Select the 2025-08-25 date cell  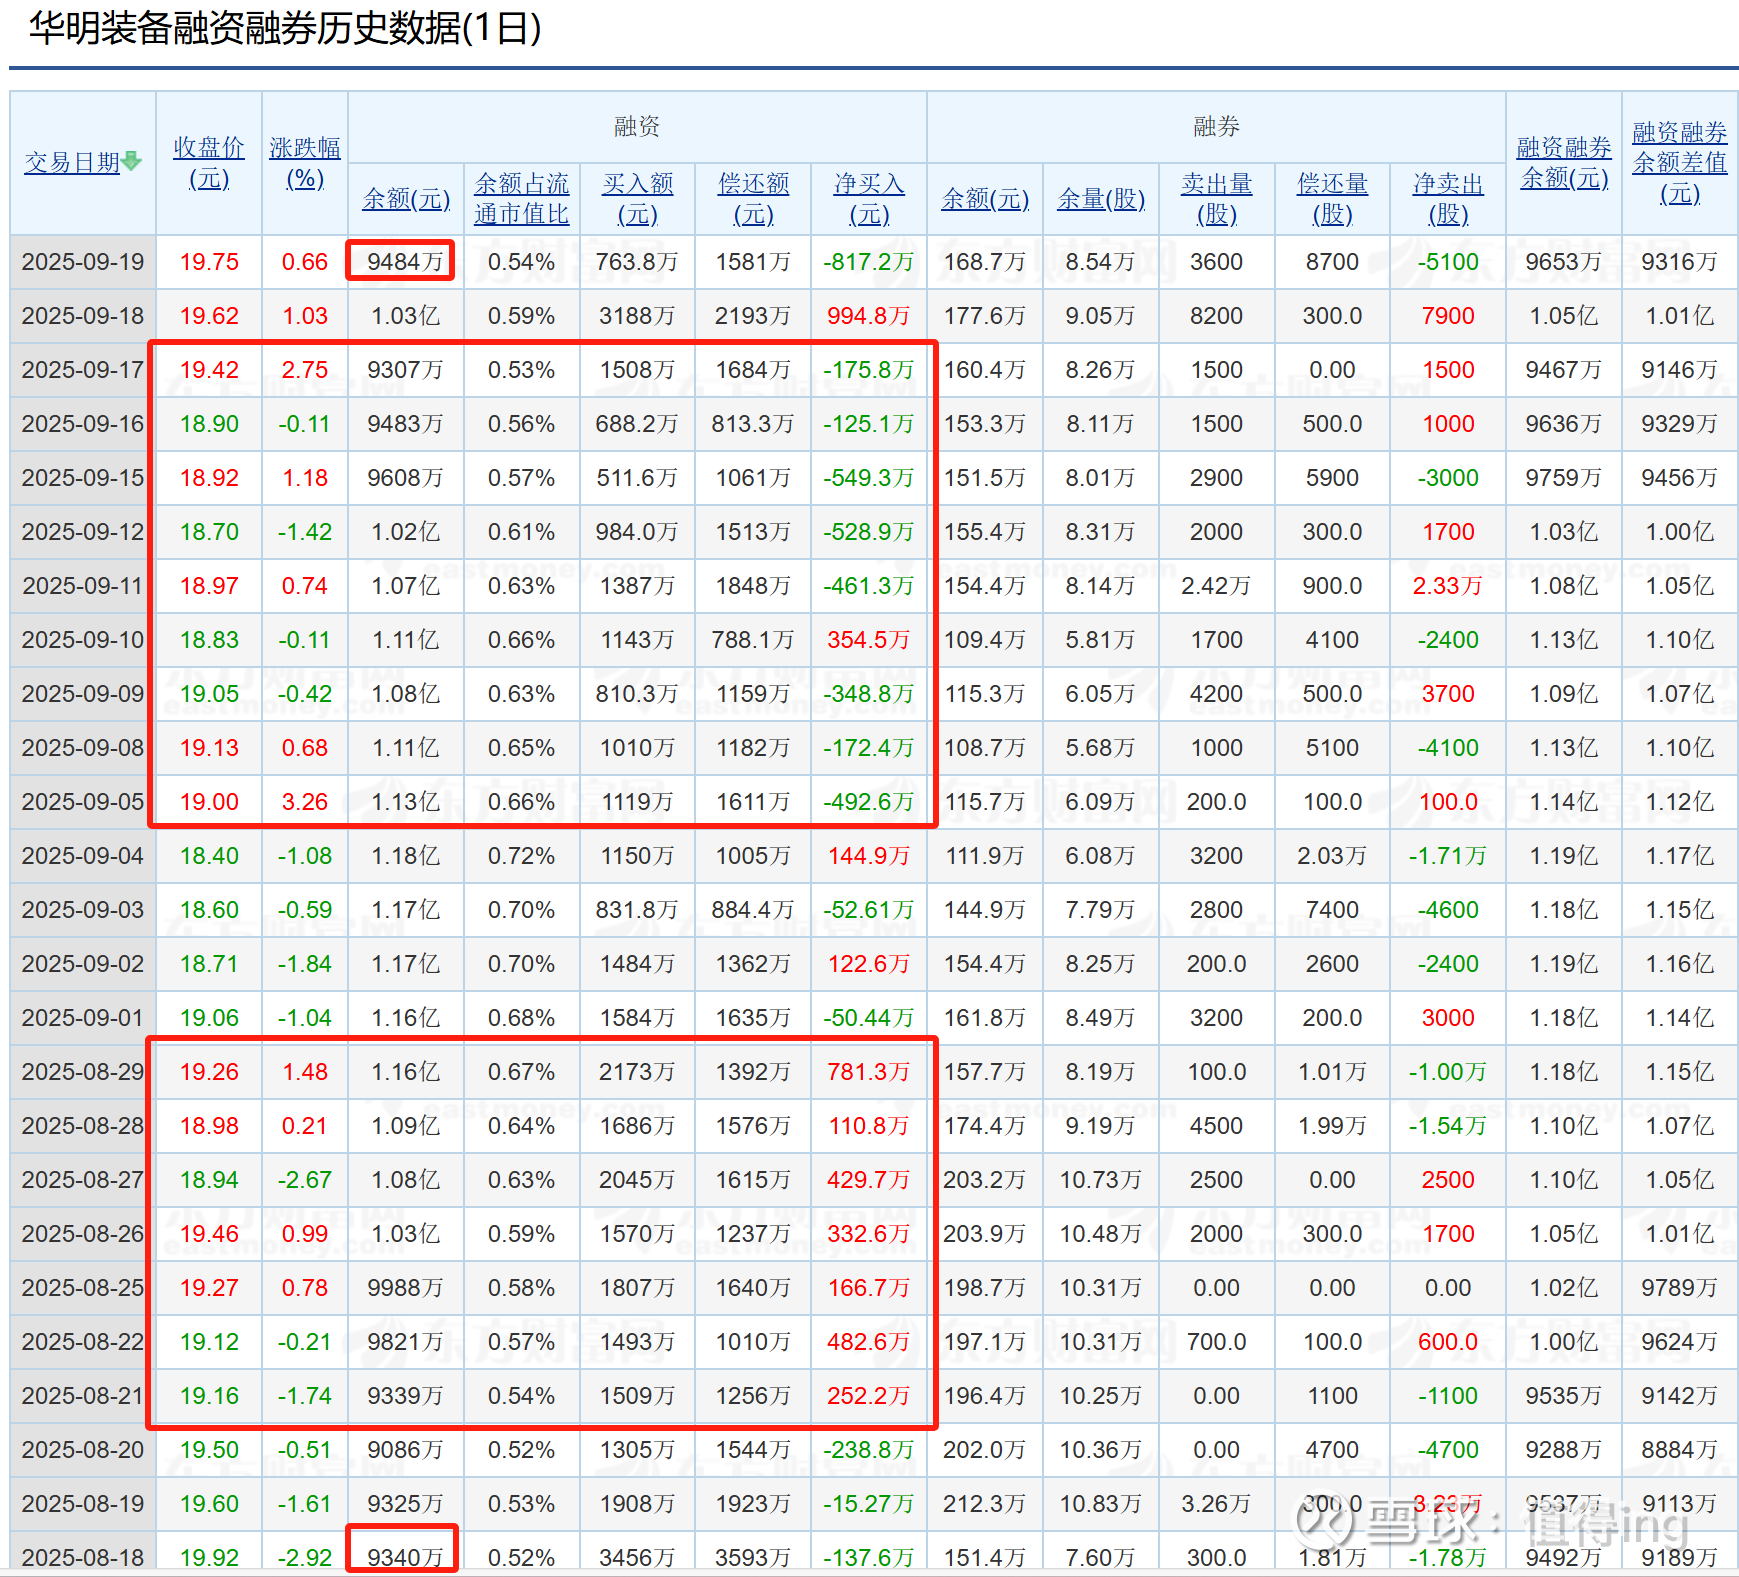83,1288
